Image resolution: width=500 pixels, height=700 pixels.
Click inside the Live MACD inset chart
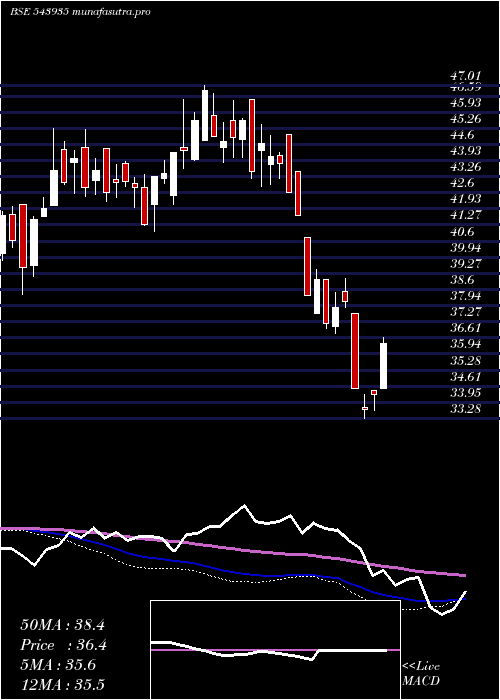click(275, 650)
